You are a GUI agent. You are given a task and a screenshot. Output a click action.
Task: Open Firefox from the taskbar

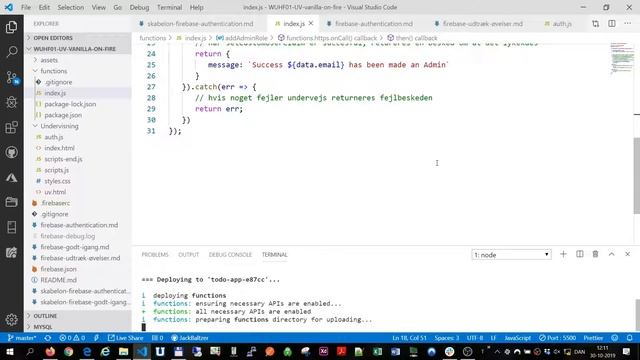tap(50, 351)
